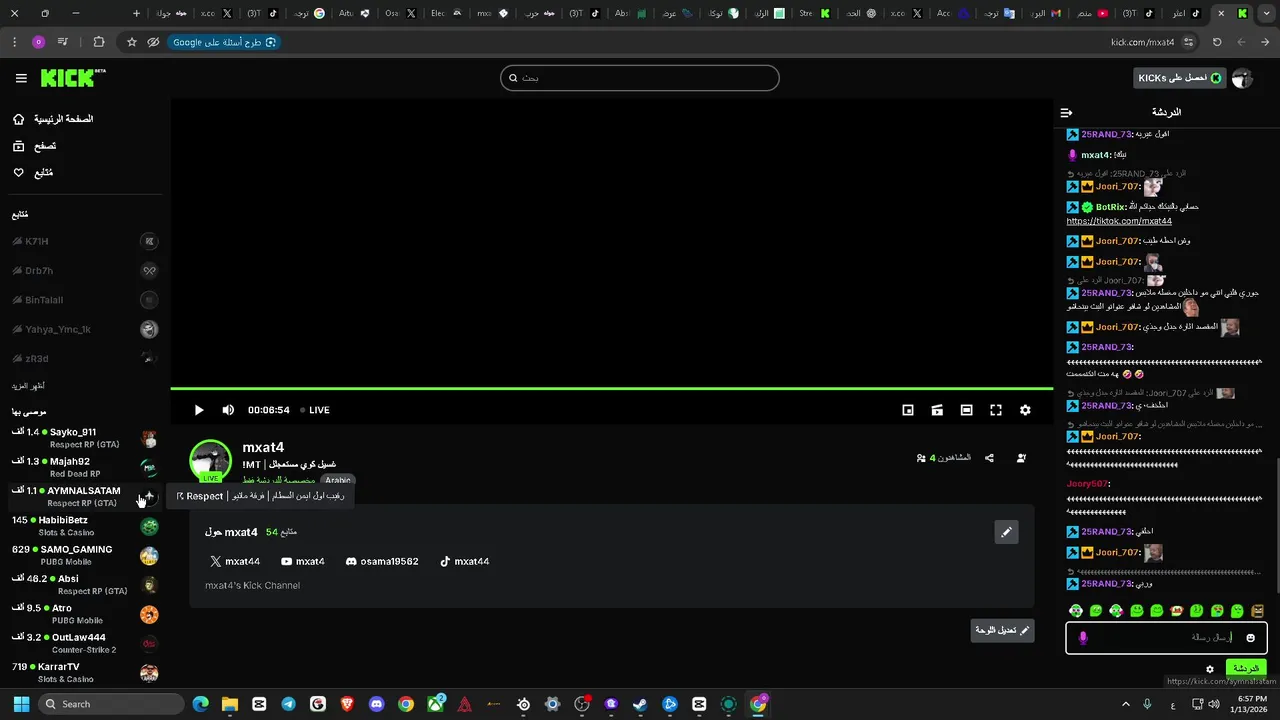
Task: Click the follow user icon beside share
Action: (x=1021, y=458)
